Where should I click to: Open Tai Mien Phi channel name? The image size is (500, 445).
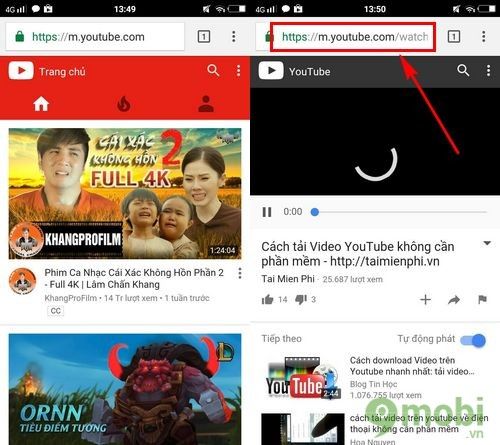[x=288, y=279]
